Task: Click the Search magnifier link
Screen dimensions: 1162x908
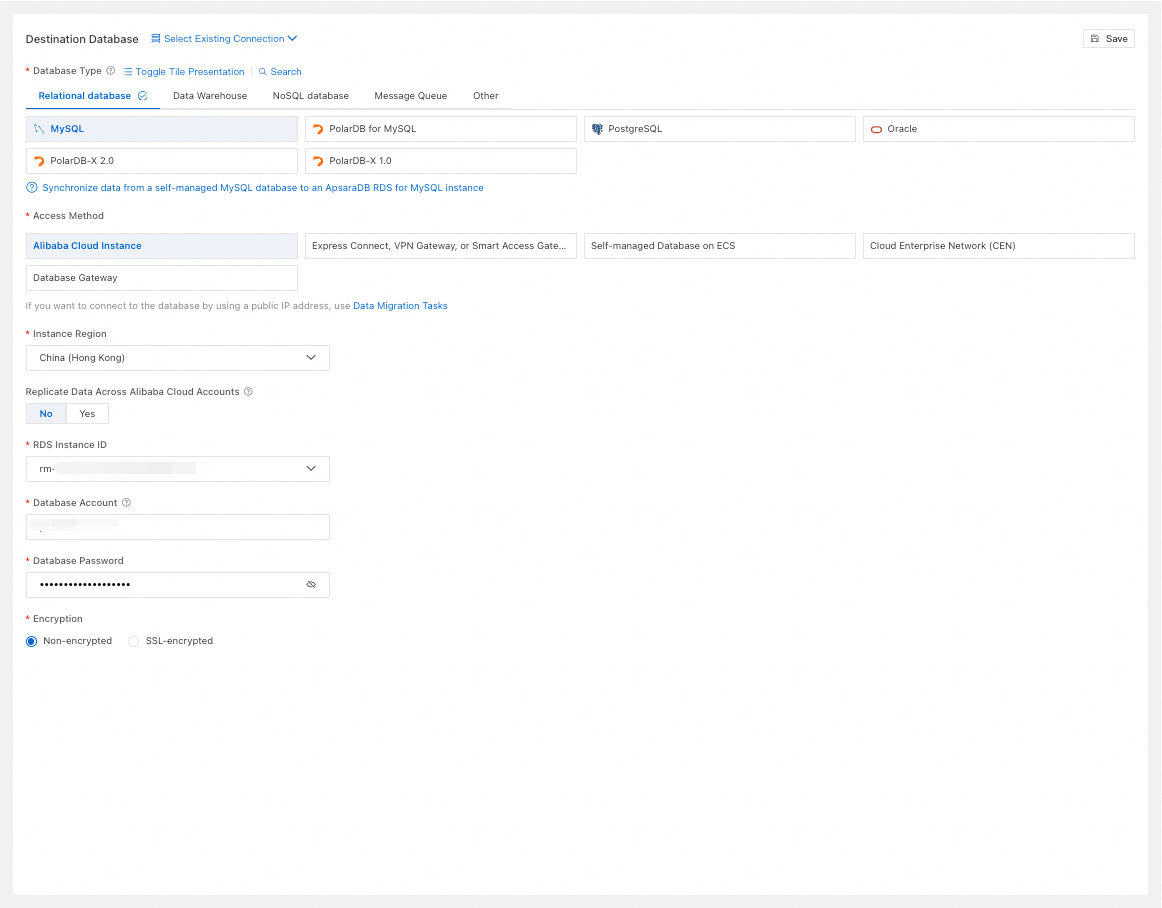Action: click(x=280, y=72)
